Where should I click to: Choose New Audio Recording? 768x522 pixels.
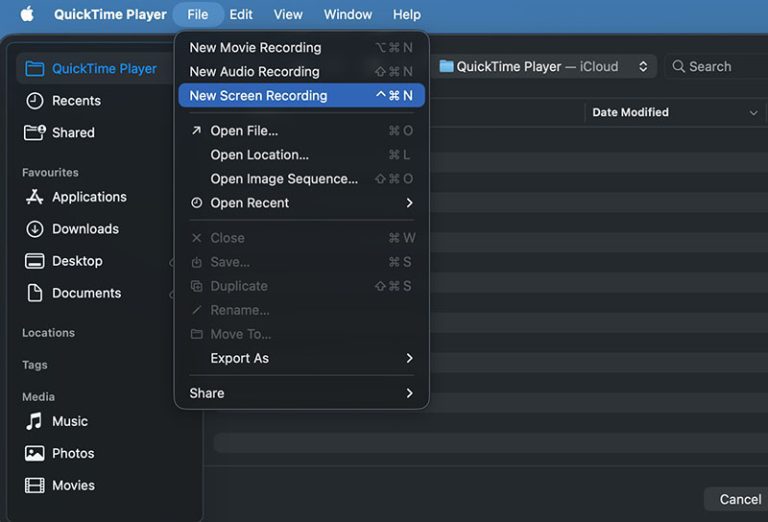[x=301, y=71]
